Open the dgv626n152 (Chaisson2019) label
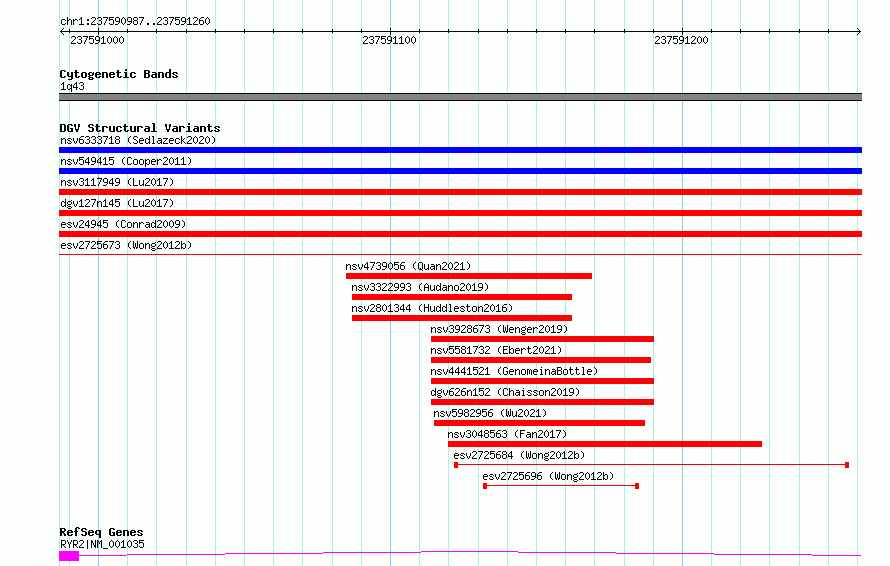This screenshot has width=890, height=566. tap(505, 392)
